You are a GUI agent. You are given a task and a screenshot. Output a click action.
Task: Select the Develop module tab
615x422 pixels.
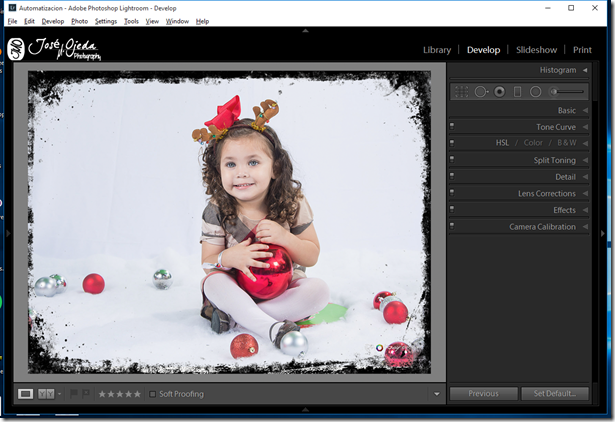pos(483,50)
